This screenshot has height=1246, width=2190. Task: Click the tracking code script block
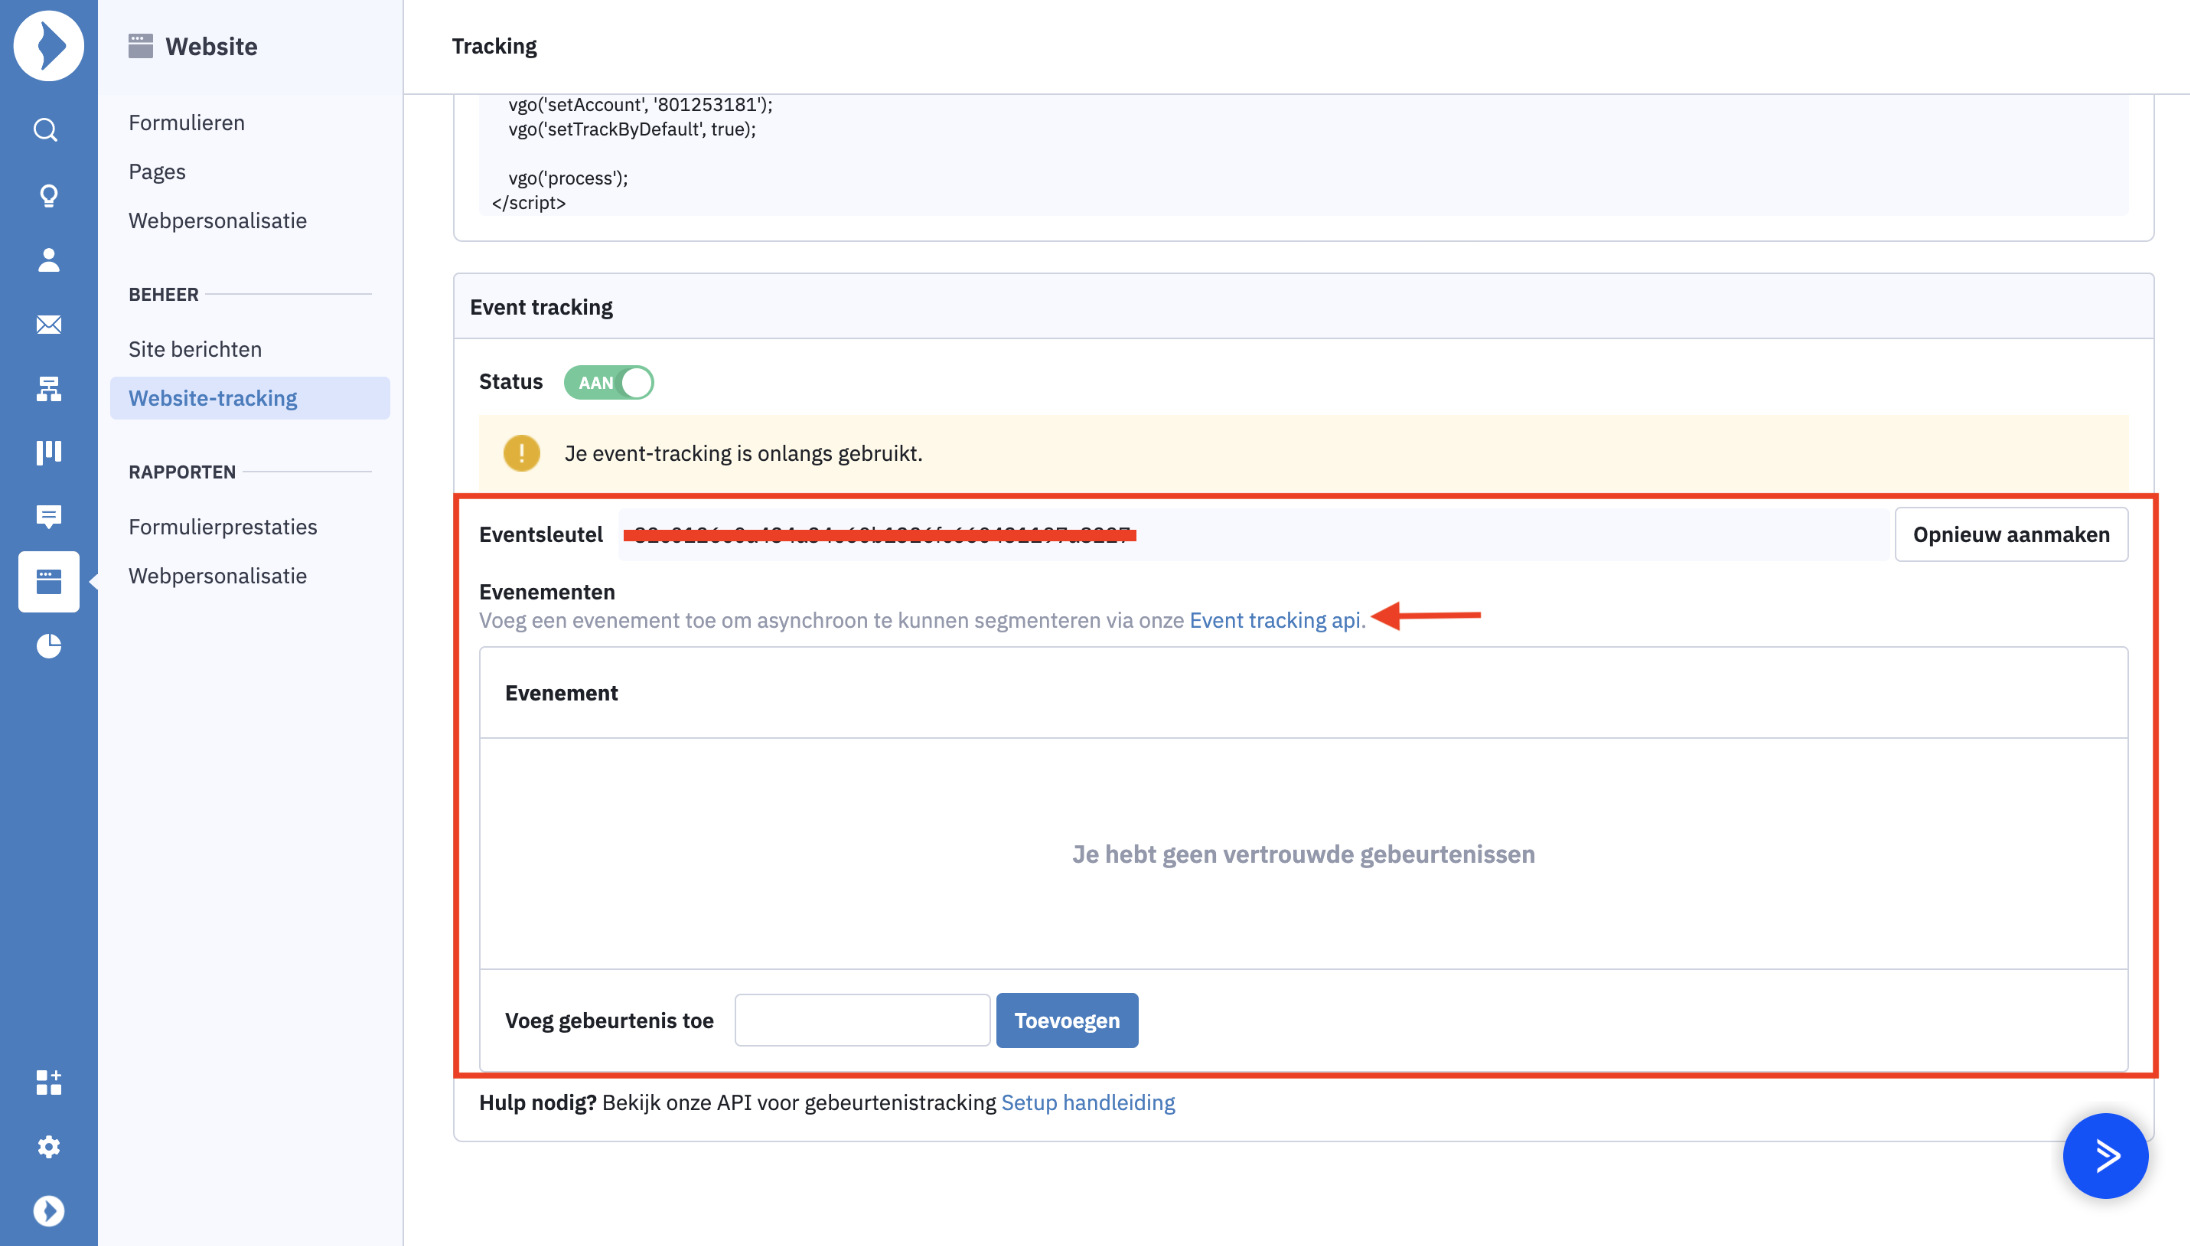[x=1304, y=155]
